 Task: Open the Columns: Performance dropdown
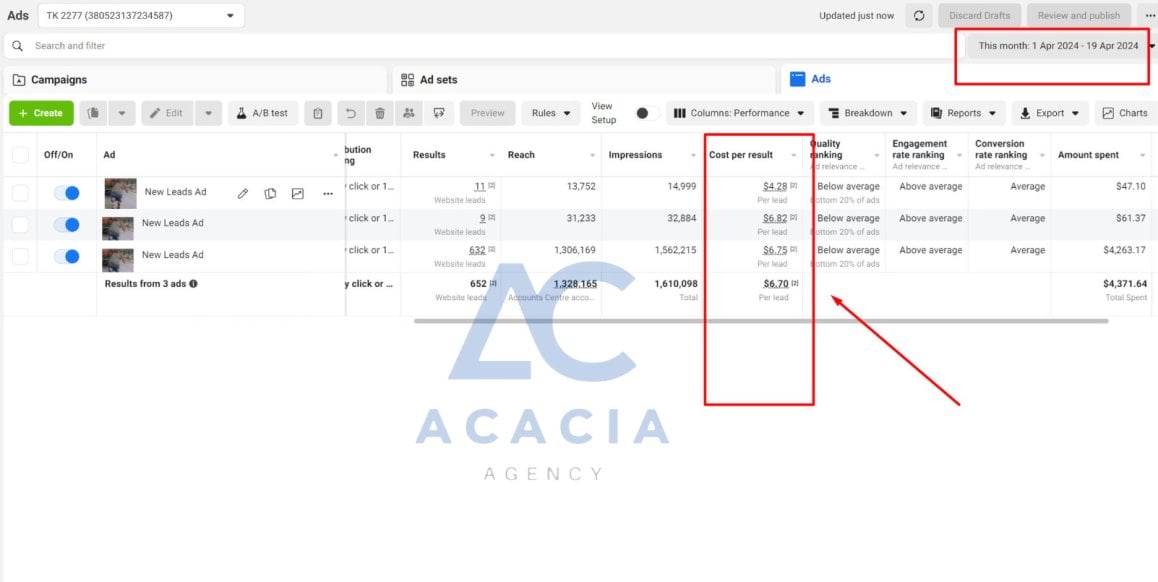pos(740,113)
